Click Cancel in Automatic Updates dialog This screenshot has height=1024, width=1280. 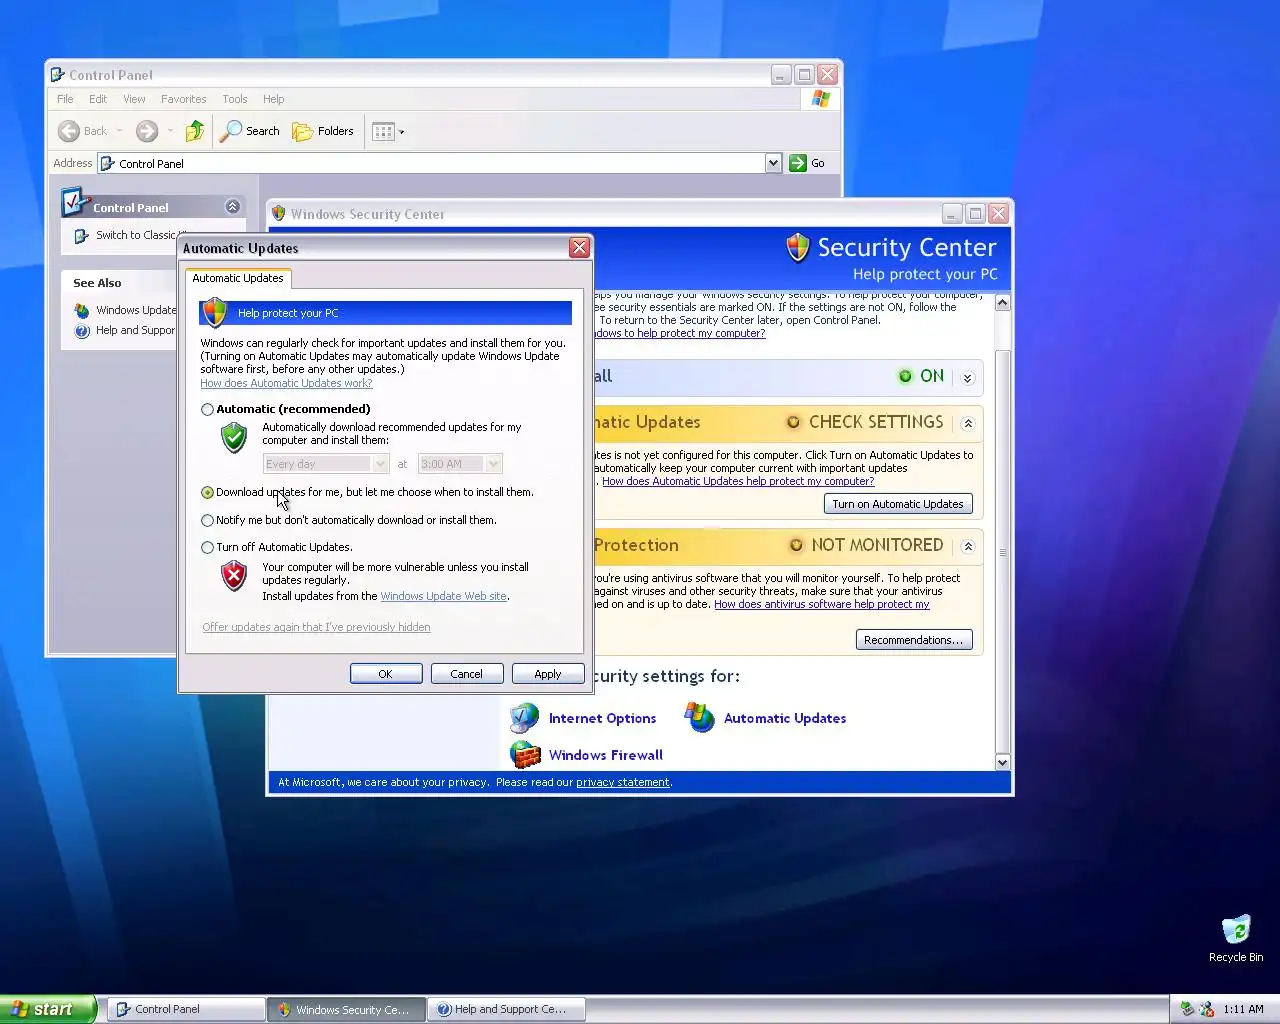tap(466, 674)
